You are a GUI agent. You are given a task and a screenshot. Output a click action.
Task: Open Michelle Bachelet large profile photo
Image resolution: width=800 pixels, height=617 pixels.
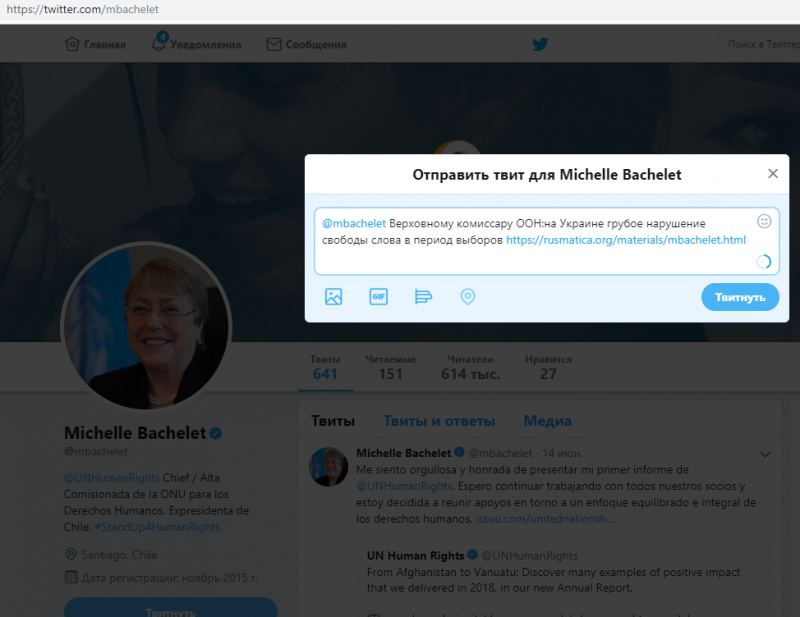point(146,327)
